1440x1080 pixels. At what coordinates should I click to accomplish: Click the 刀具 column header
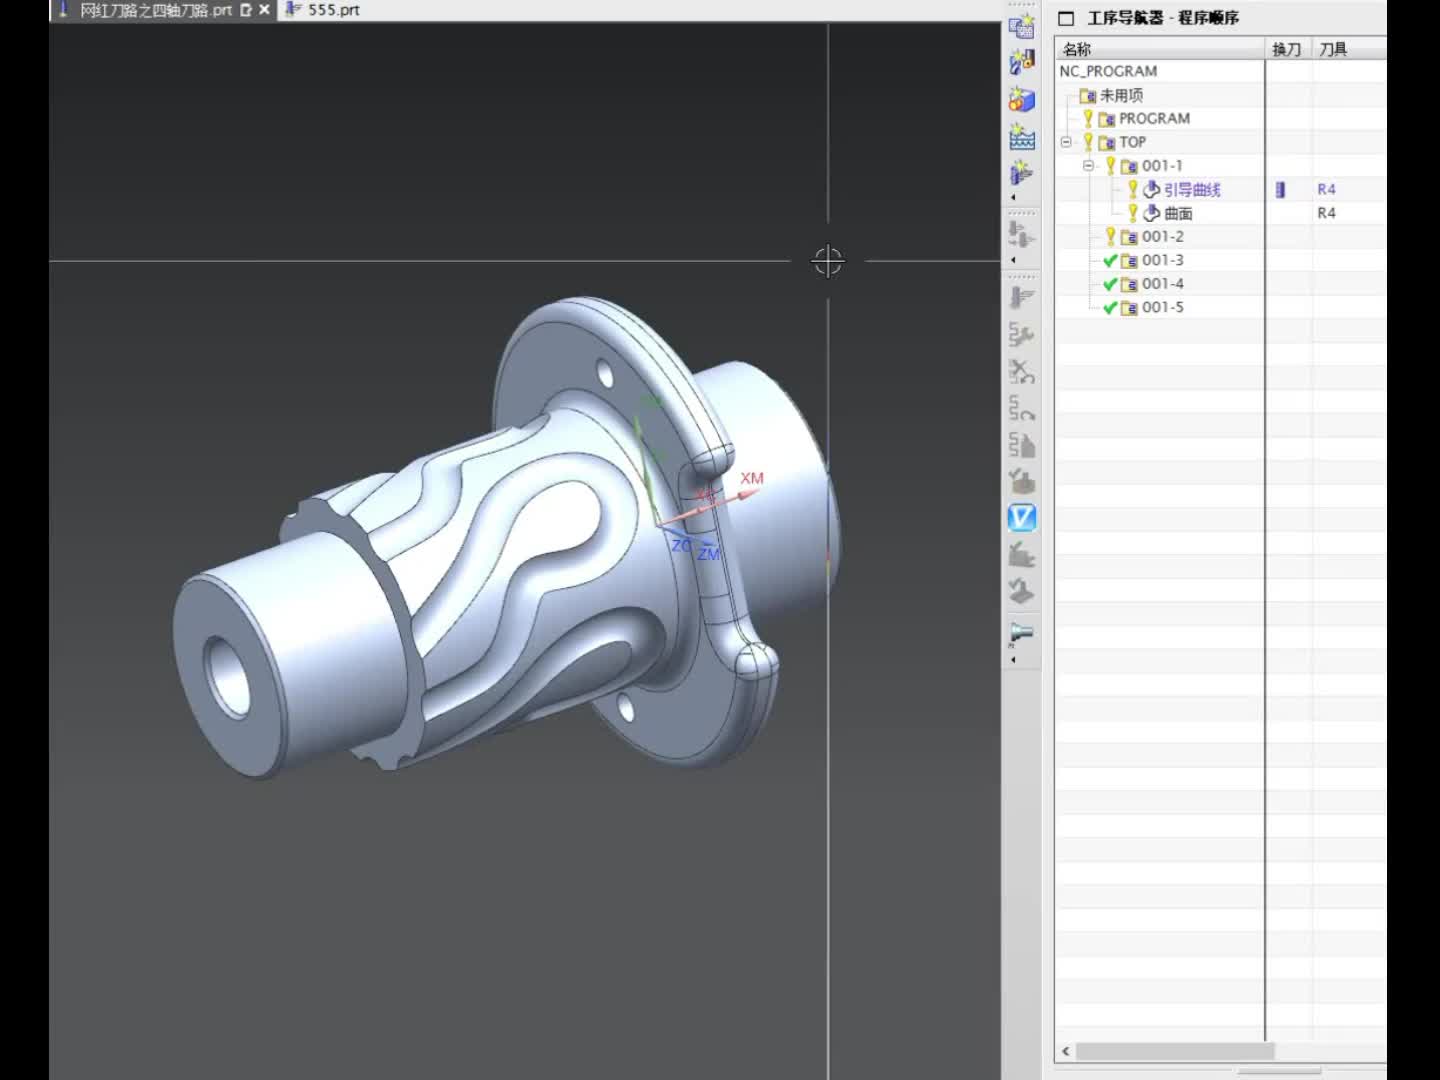pos(1349,49)
